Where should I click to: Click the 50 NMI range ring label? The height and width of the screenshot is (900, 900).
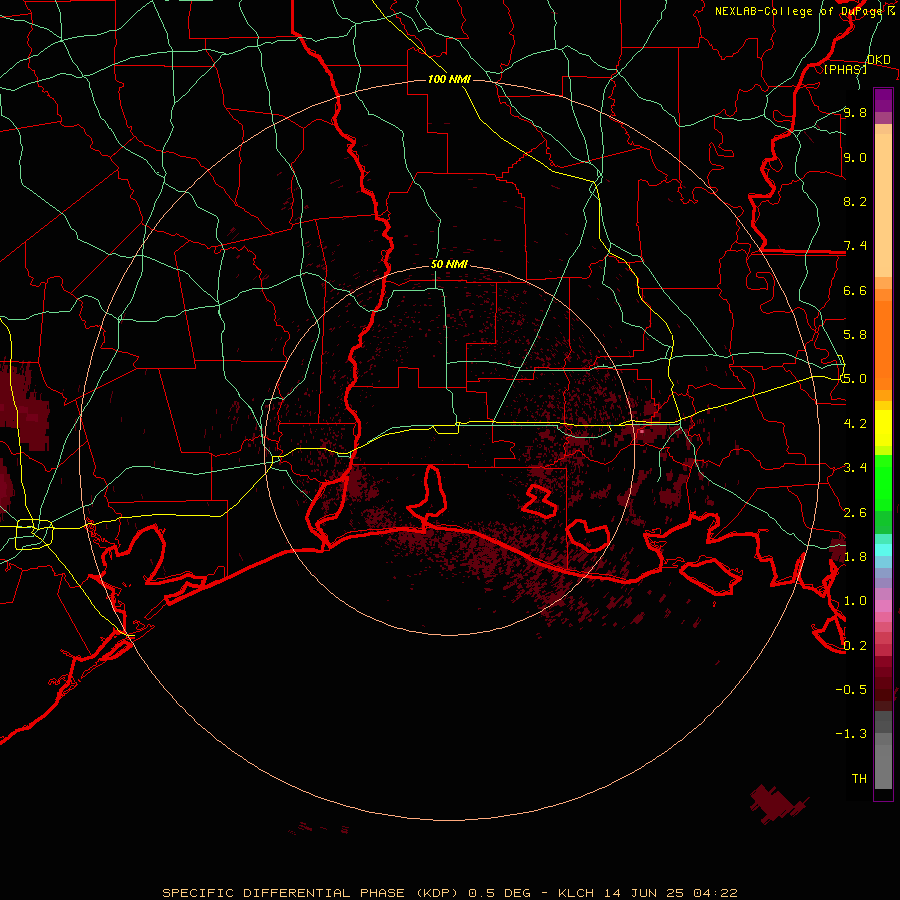(x=449, y=265)
